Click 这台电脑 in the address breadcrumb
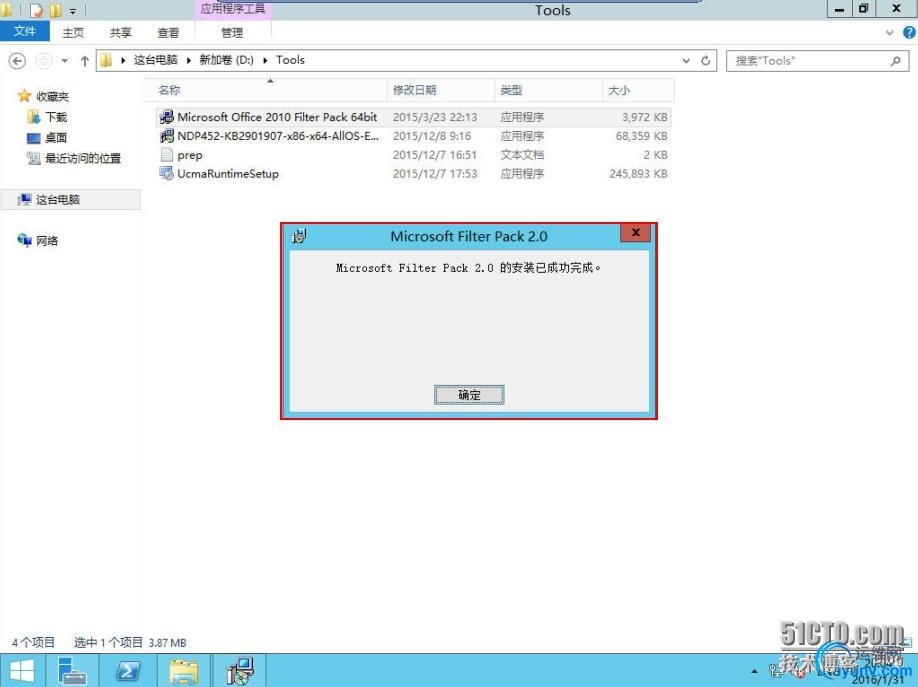 (155, 60)
